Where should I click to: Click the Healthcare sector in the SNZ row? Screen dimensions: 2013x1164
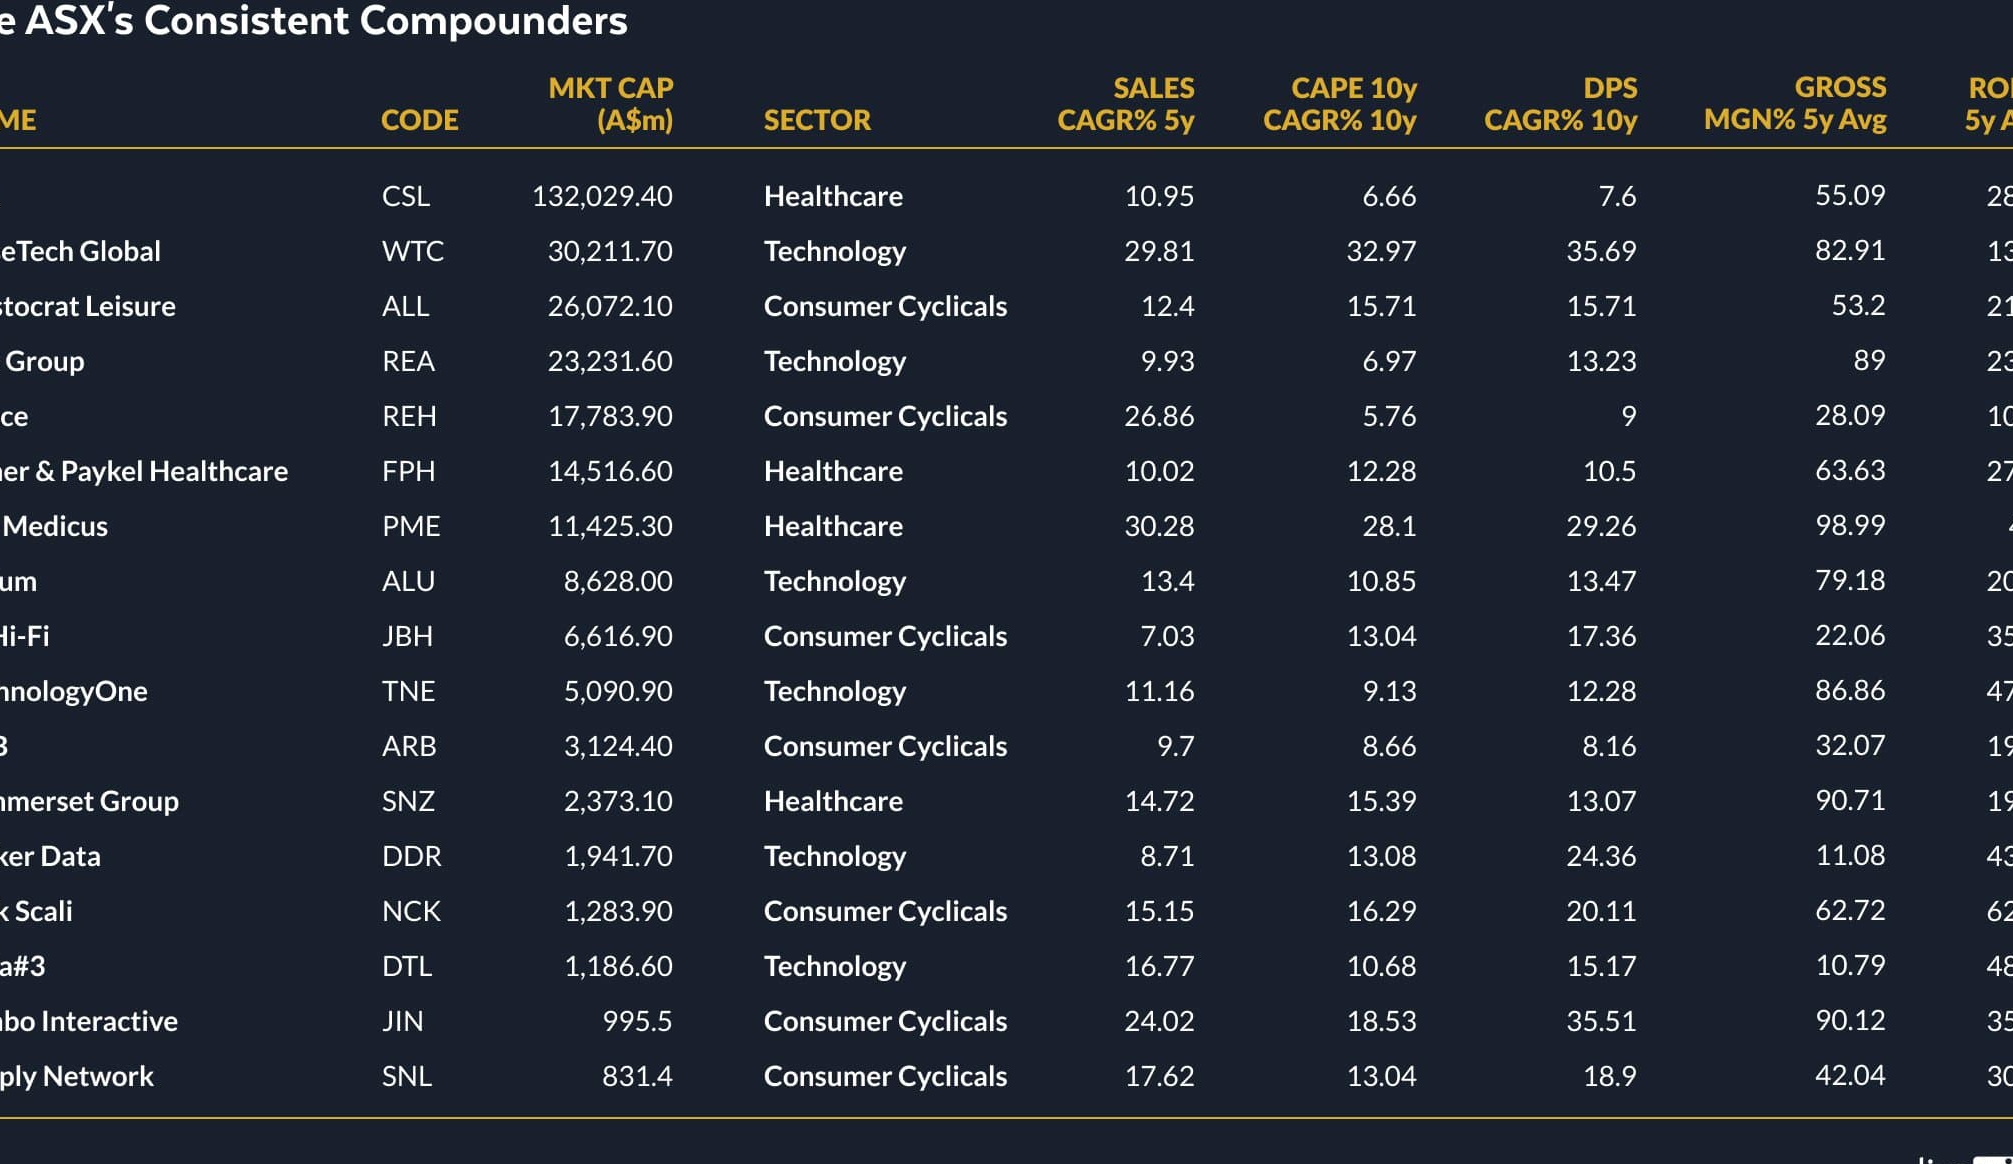pos(833,801)
